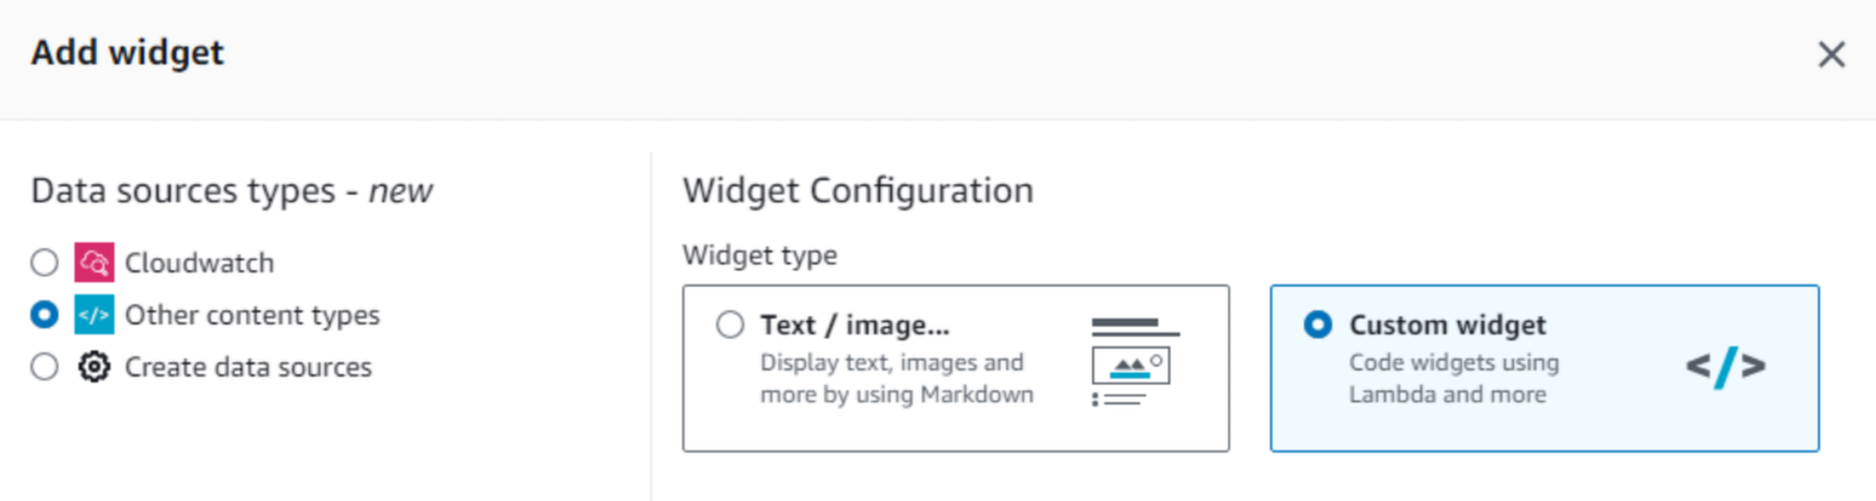Click the Markdown document illustration icon

point(1134,362)
